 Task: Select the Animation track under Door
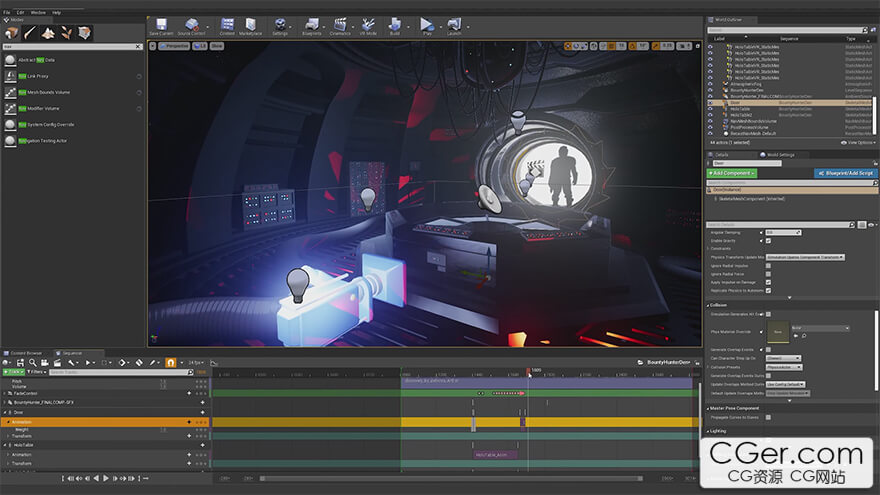pos(106,422)
